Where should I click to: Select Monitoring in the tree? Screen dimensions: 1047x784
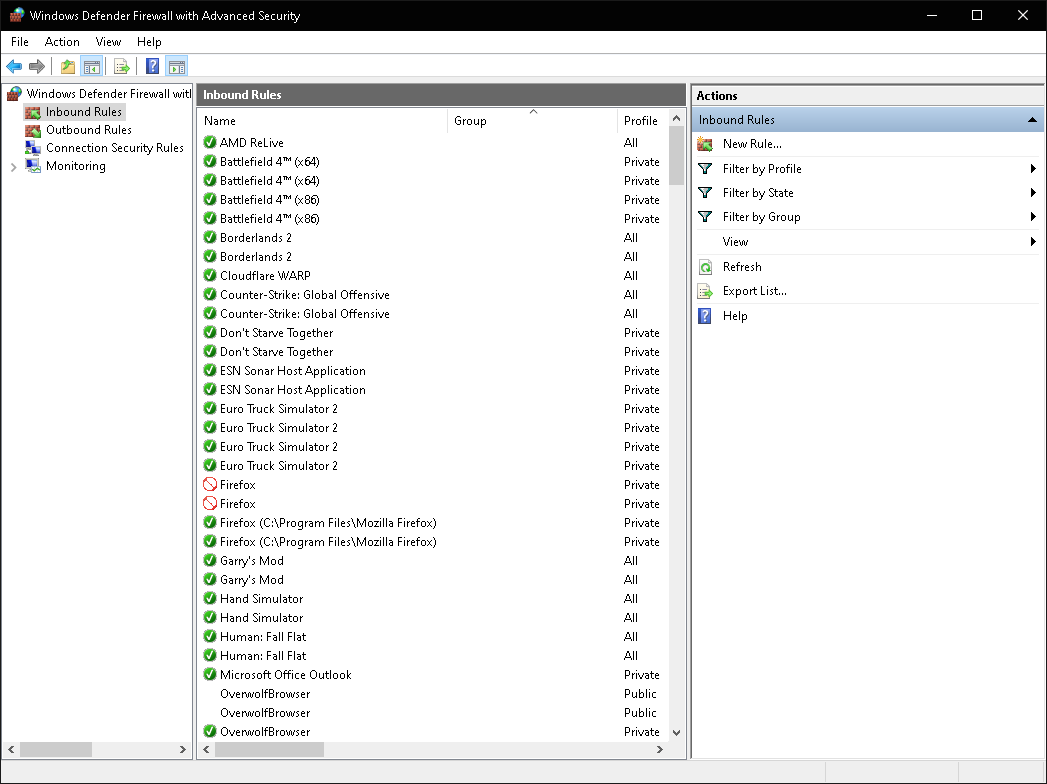pos(75,166)
